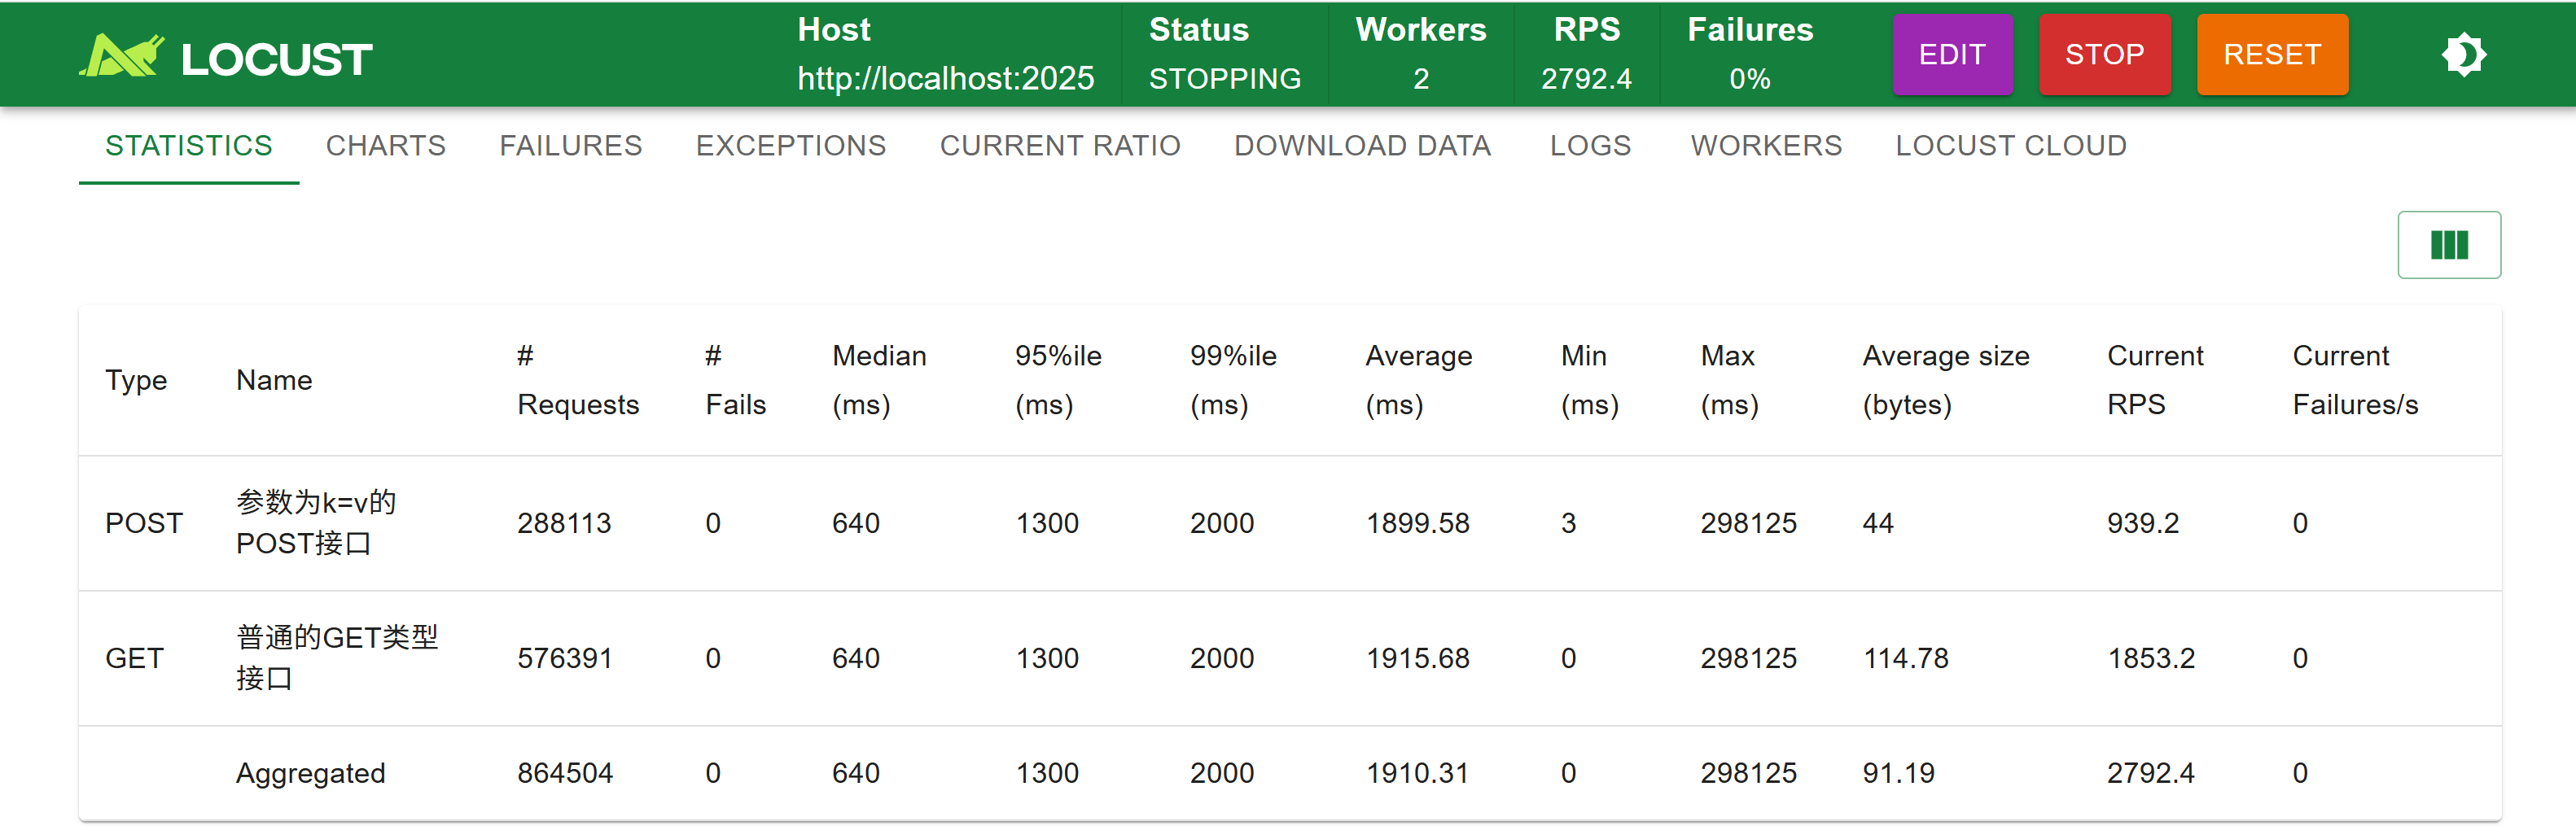This screenshot has width=2576, height=839.
Task: Click average size value 114.78
Action: [x=1906, y=658]
